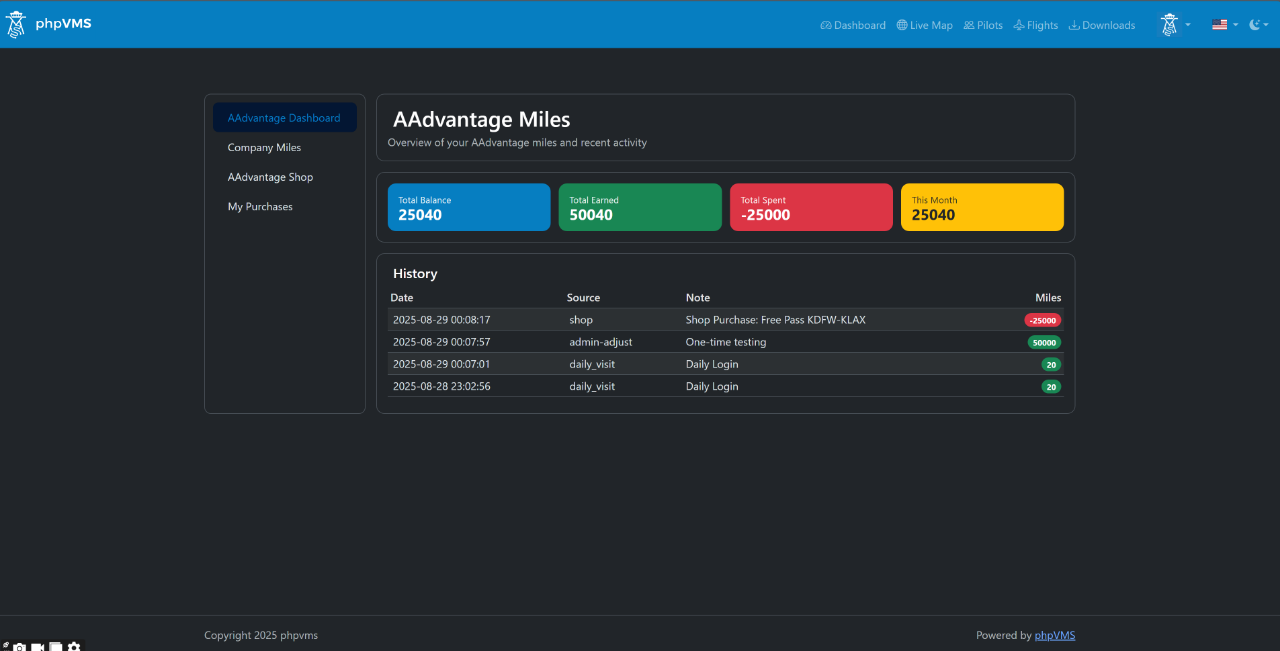This screenshot has width=1280, height=651.
Task: Open the Pilots page via its icon
Action: pos(967,24)
